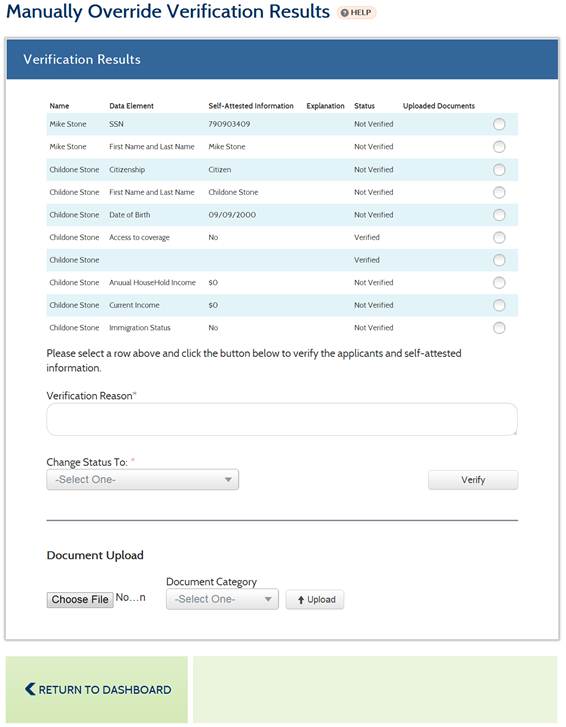
Task: Click the Immigration Status data element cell
Action: pyautogui.click(x=140, y=328)
